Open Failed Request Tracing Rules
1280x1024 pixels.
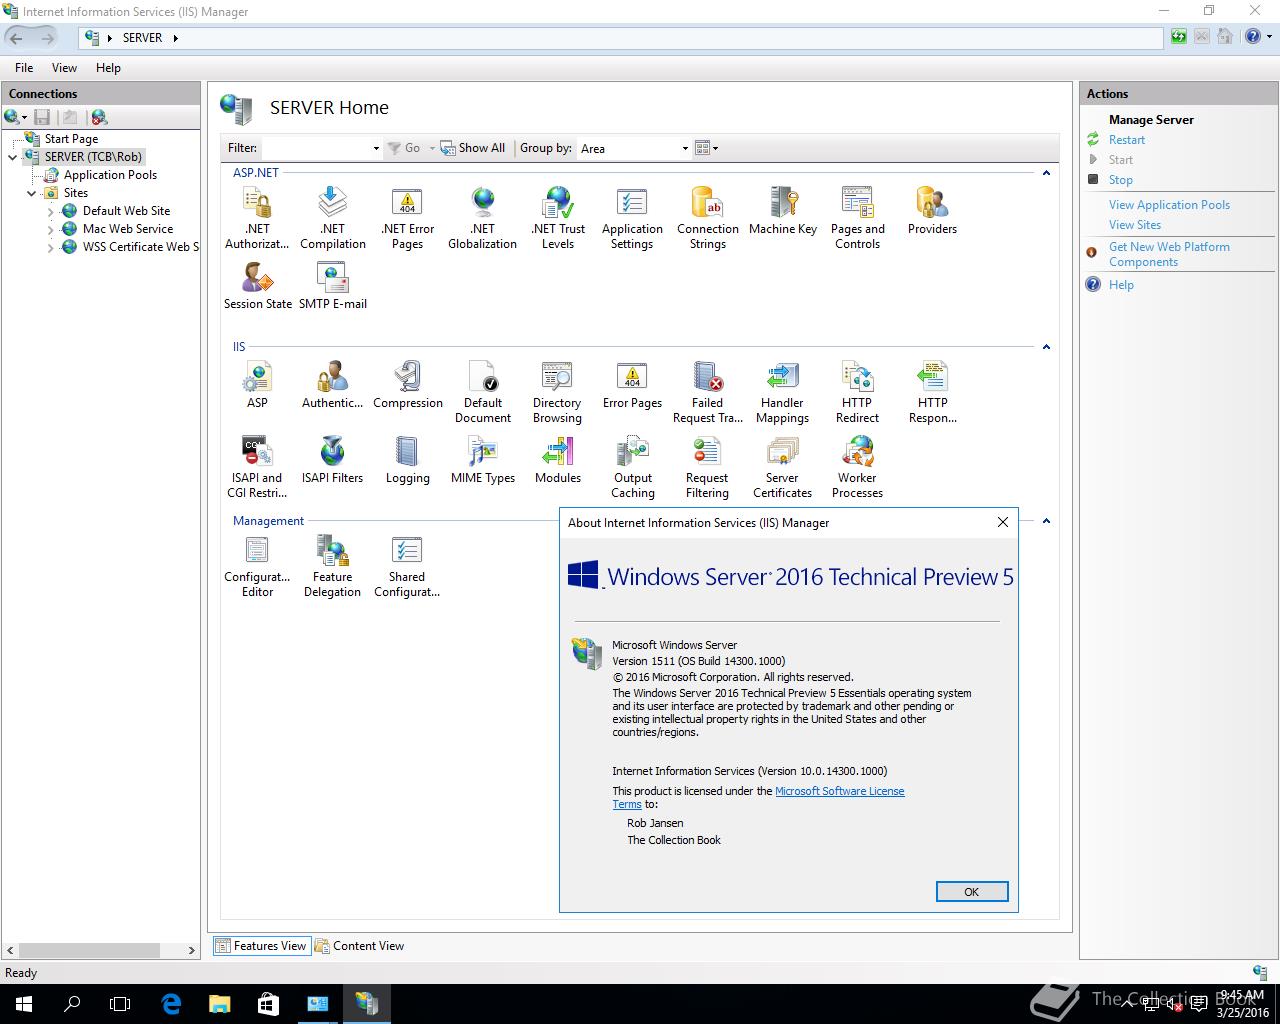(x=707, y=391)
